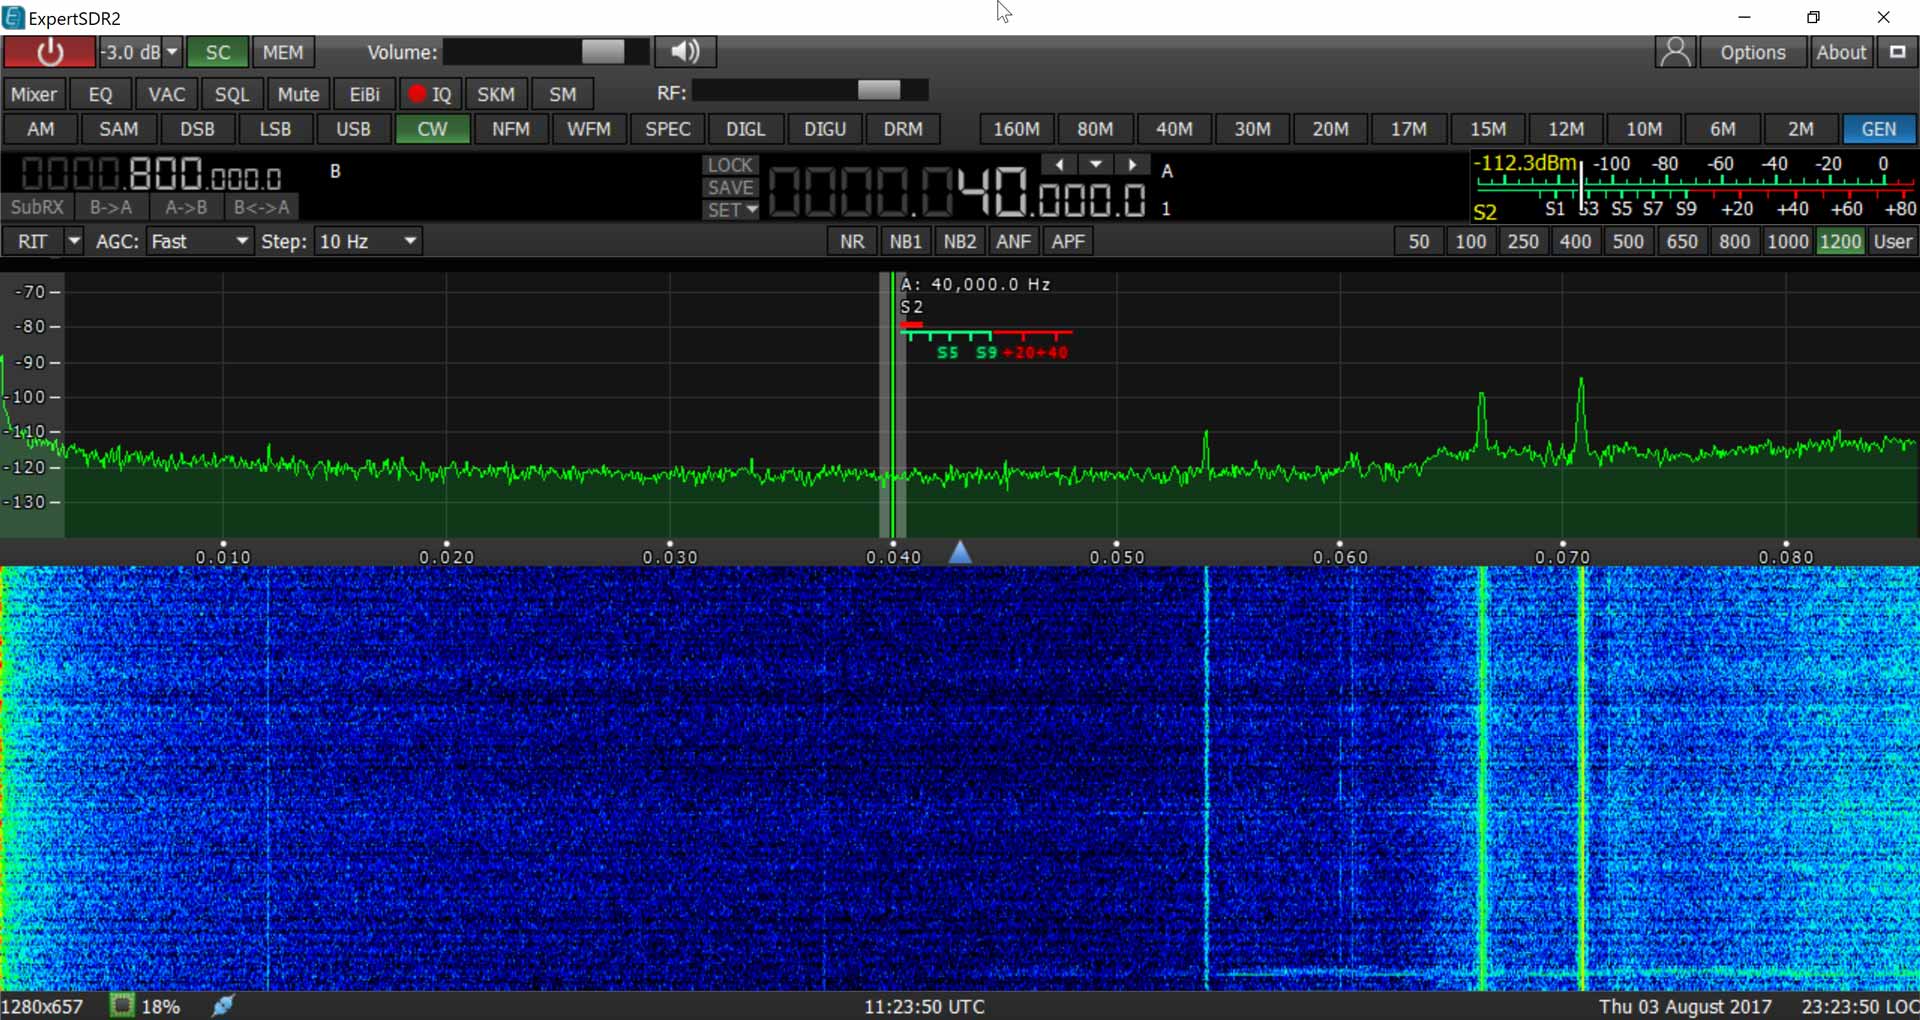Click the right arrow above frequency display
This screenshot has height=1020, width=1920.
pos(1132,164)
